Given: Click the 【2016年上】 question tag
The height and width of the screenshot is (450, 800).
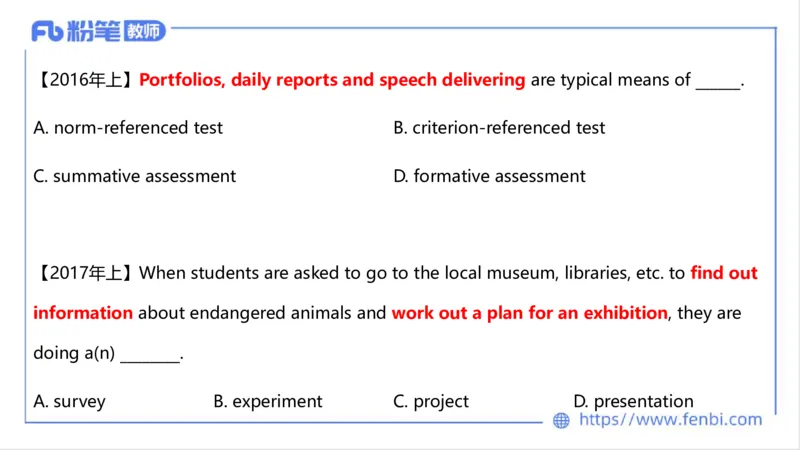Looking at the screenshot, I should [85, 80].
